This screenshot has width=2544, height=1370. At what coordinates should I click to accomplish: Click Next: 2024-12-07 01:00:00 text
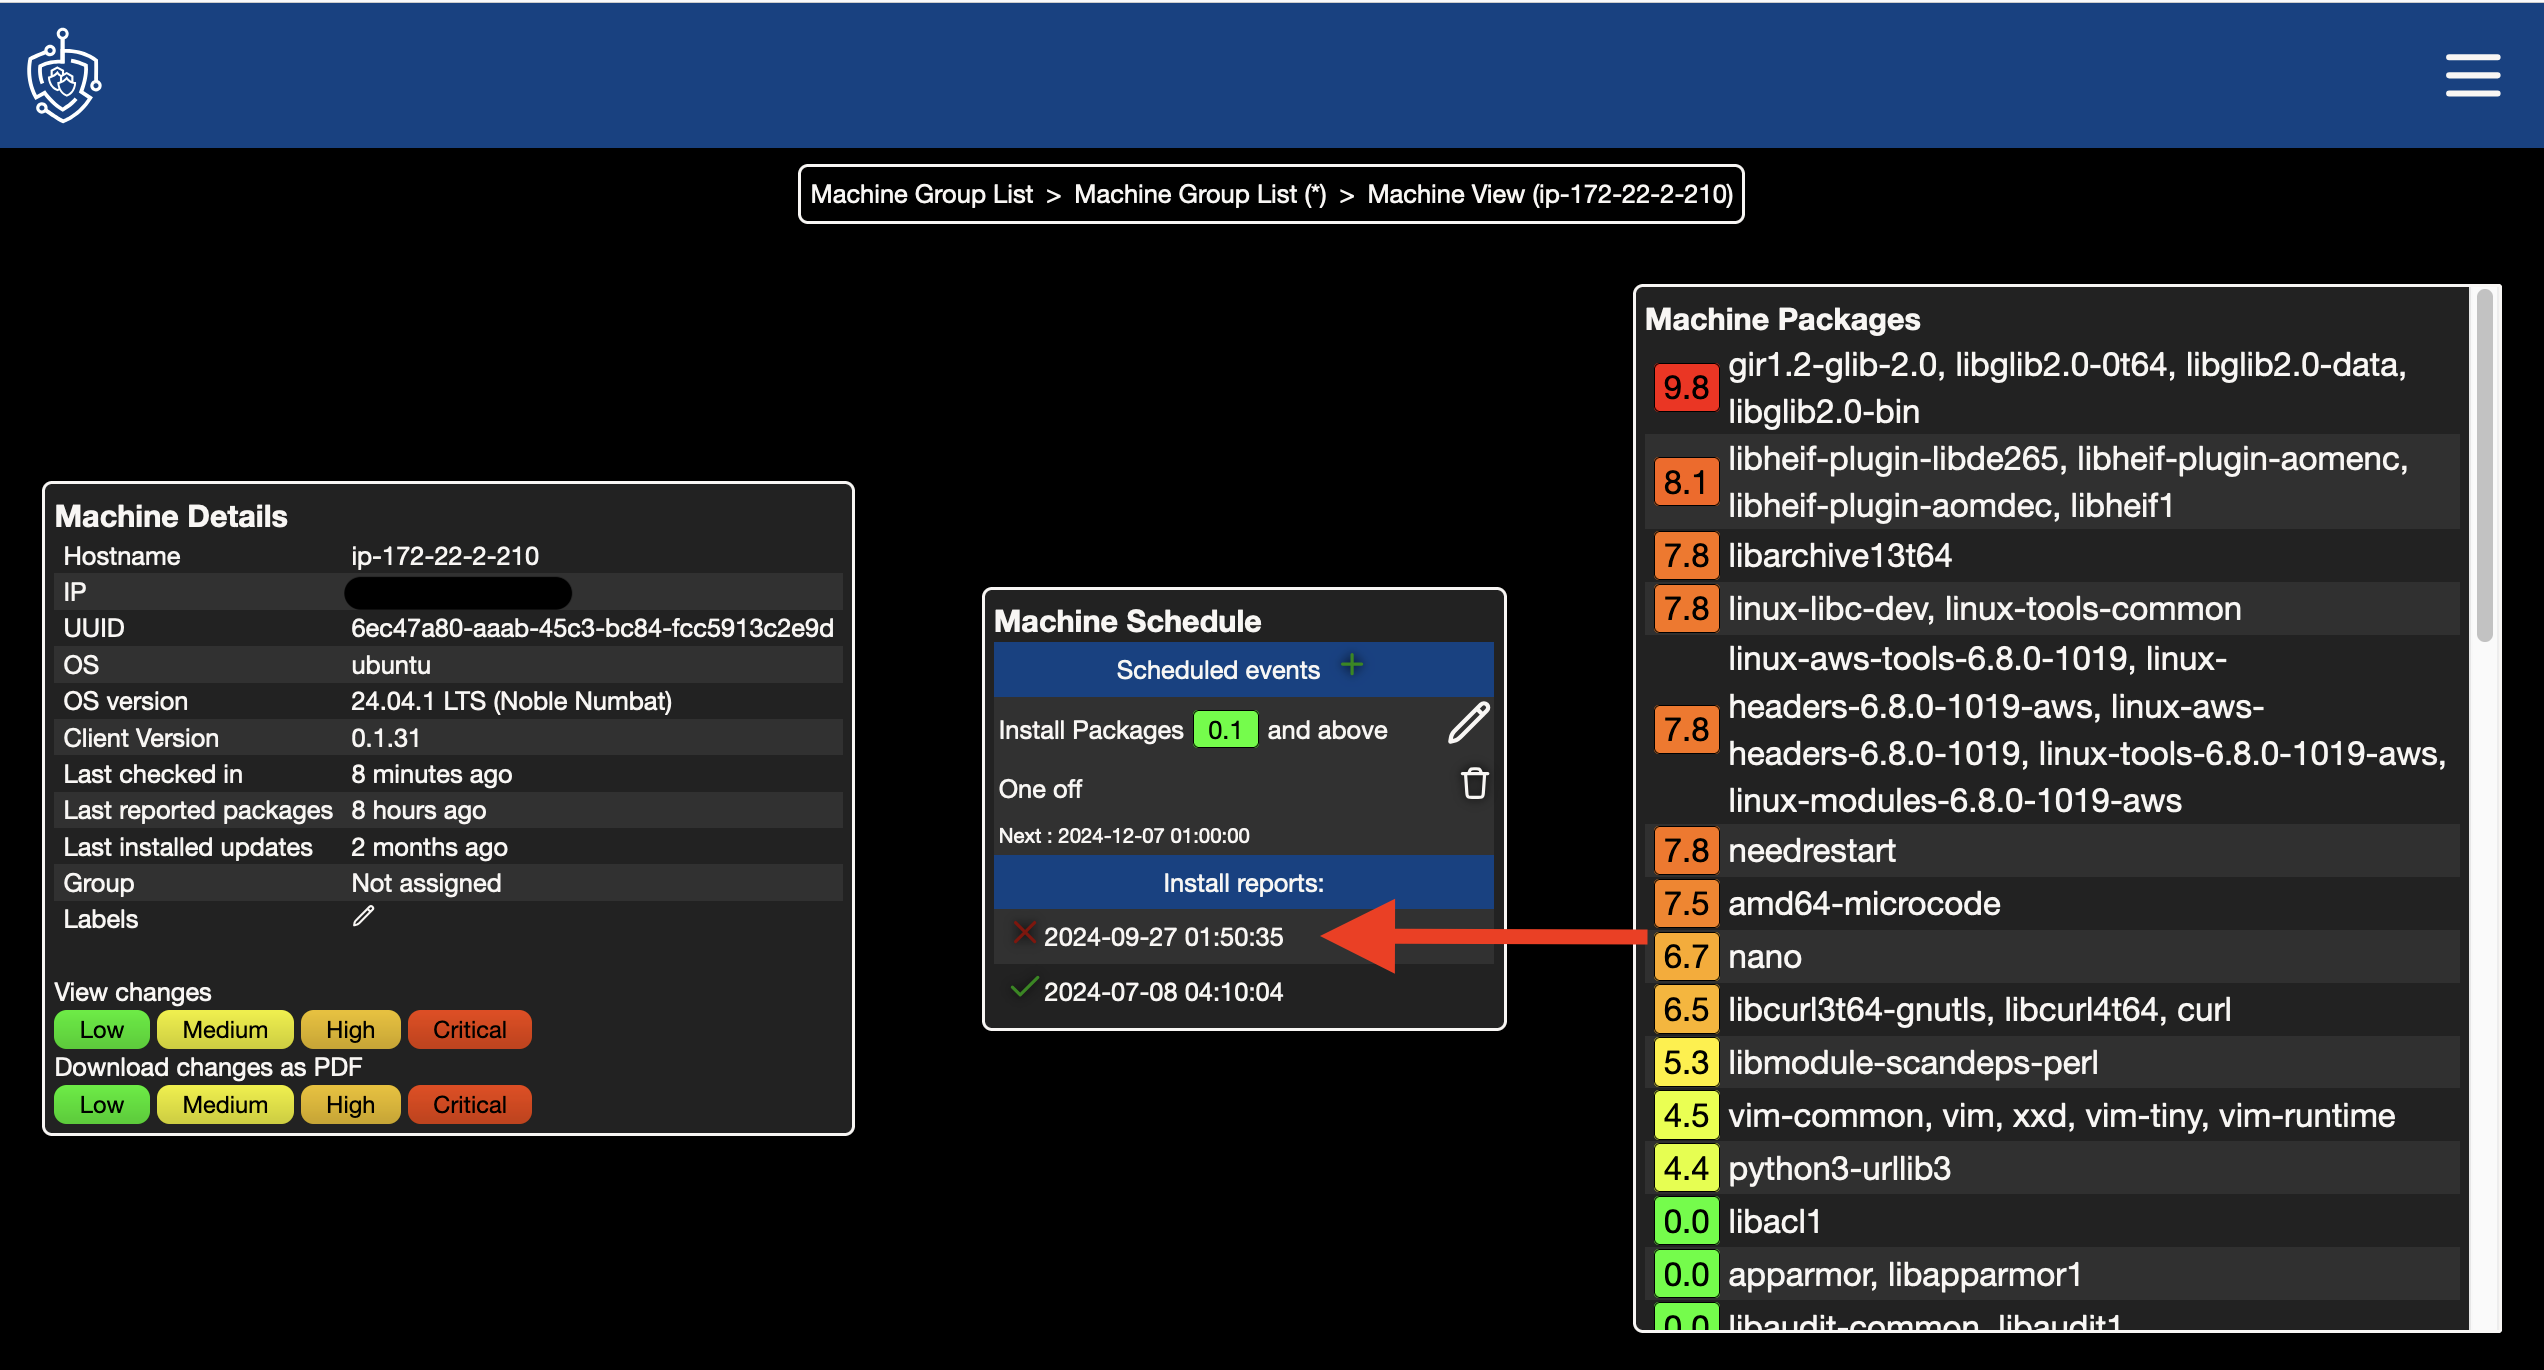(1124, 836)
